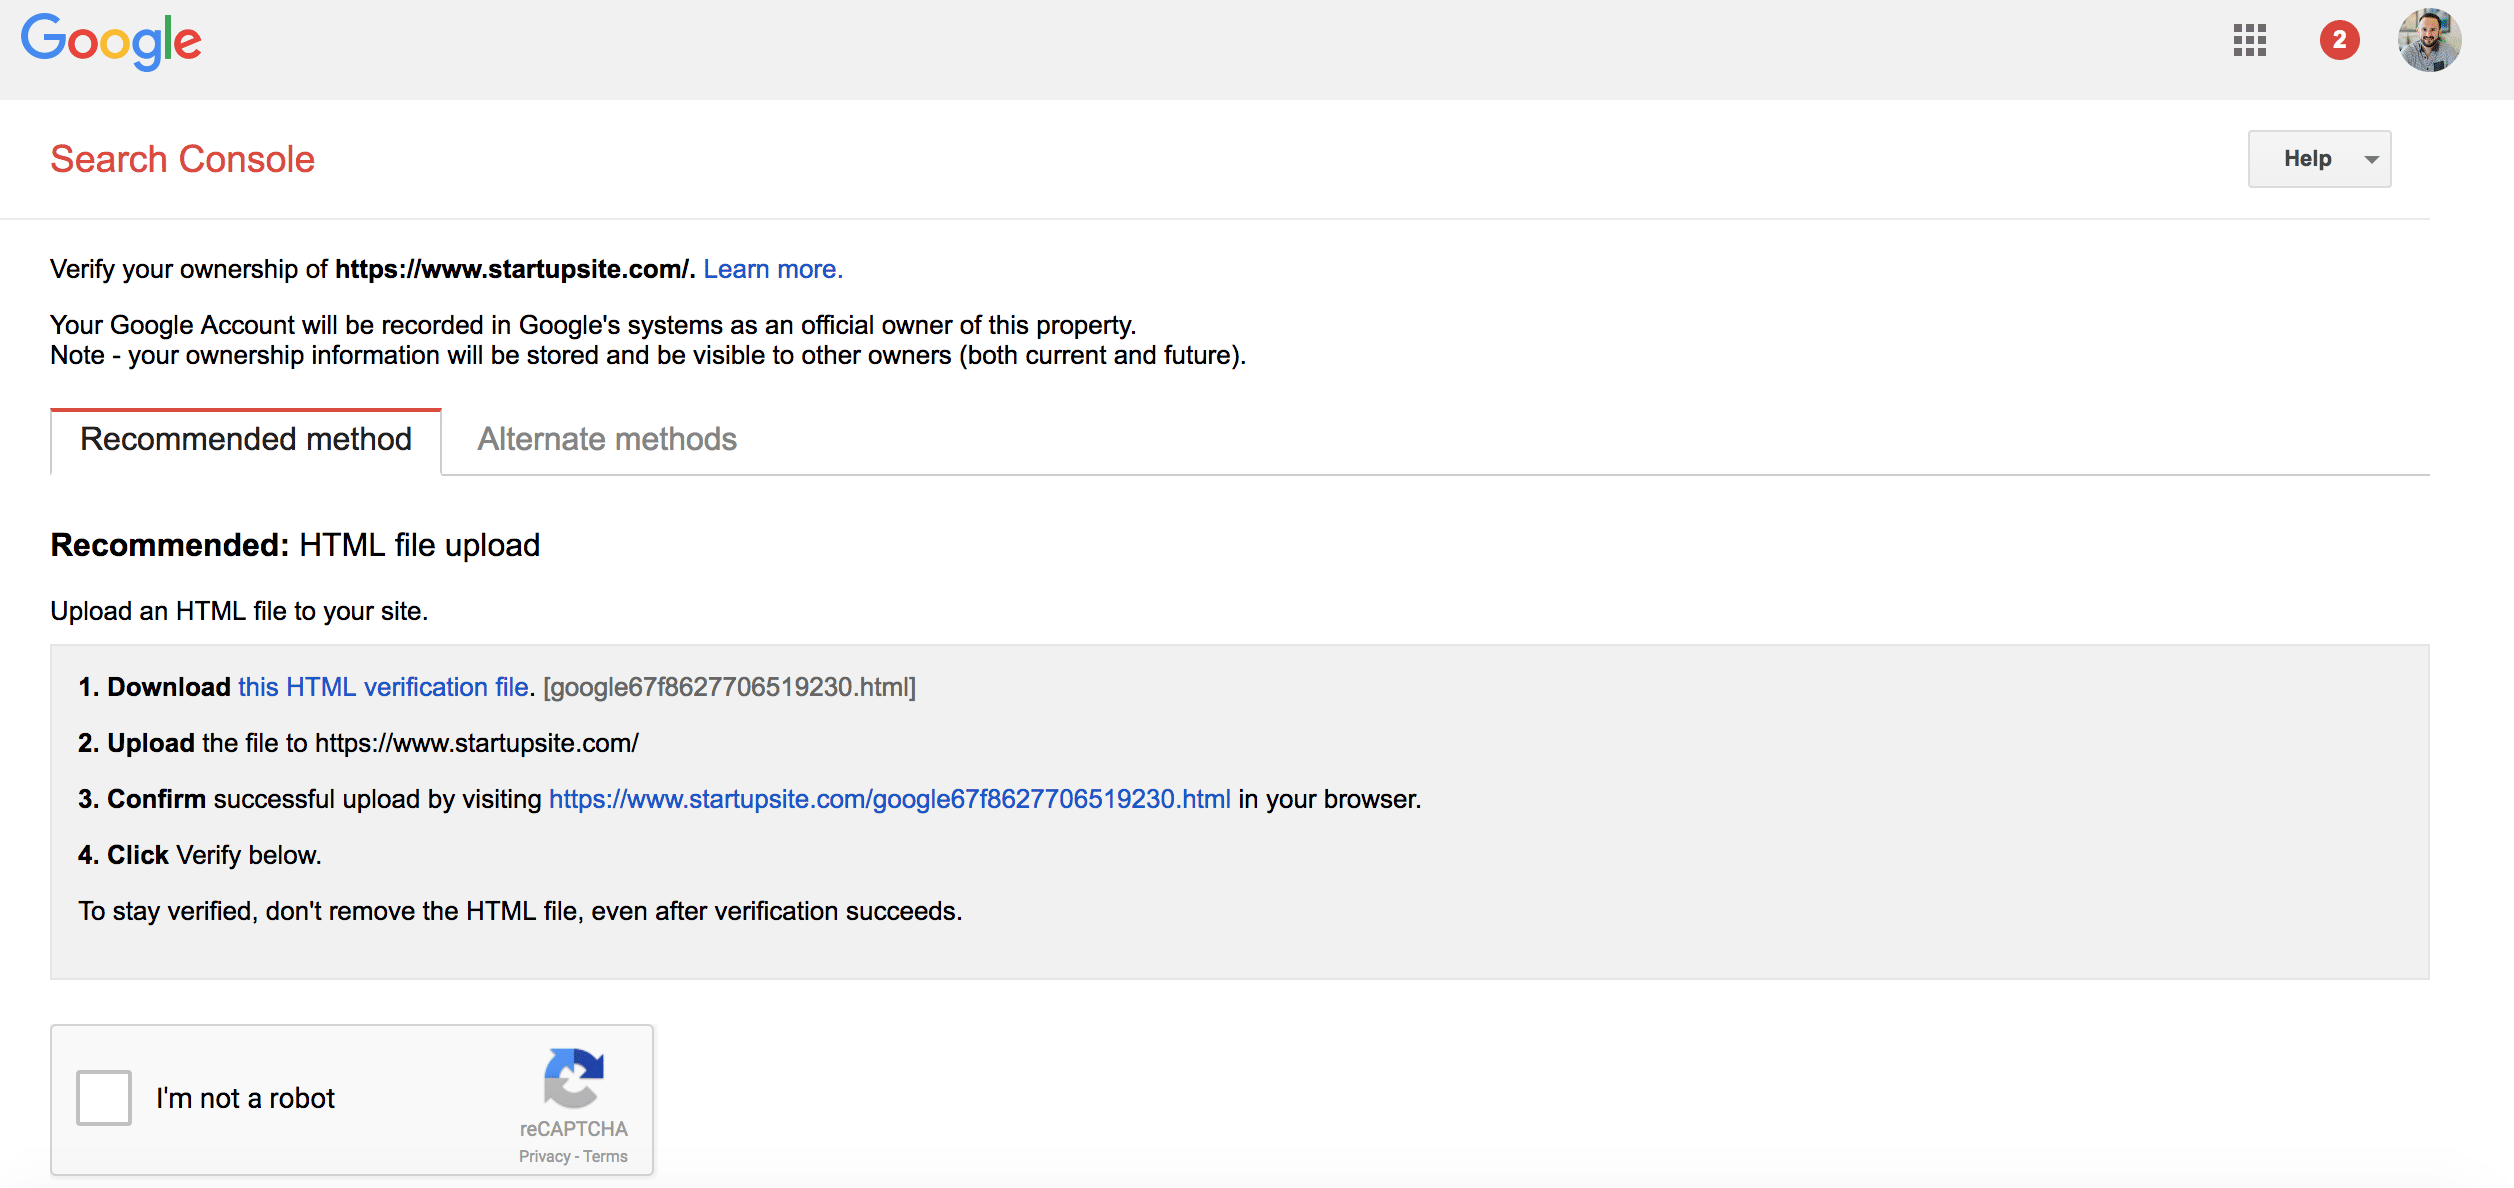2514x1188 pixels.
Task: Click the 'Click Verify below' step text
Action: coord(200,855)
